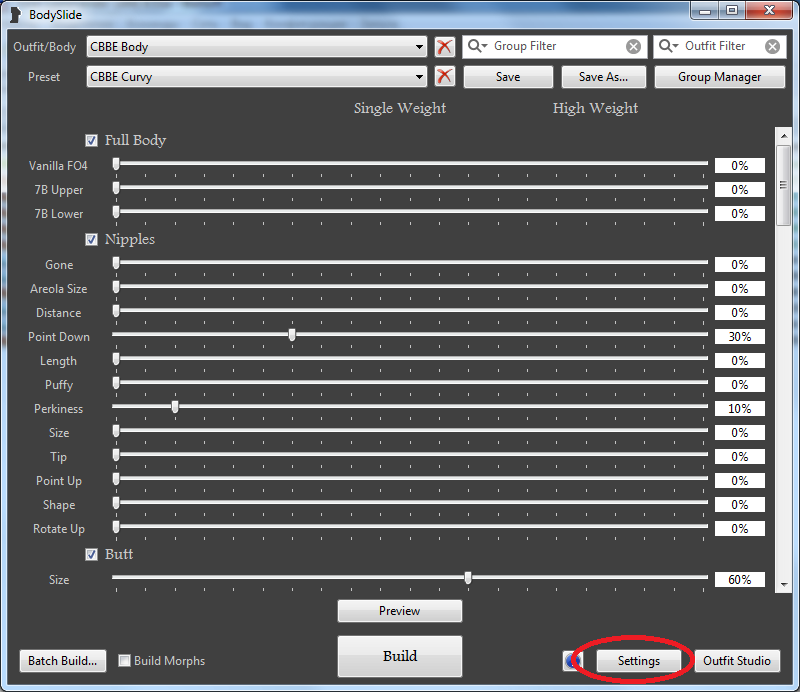Screen dimensions: 800x692
Task: Clear the Outfit Filter search field
Action: pyautogui.click(x=771, y=46)
